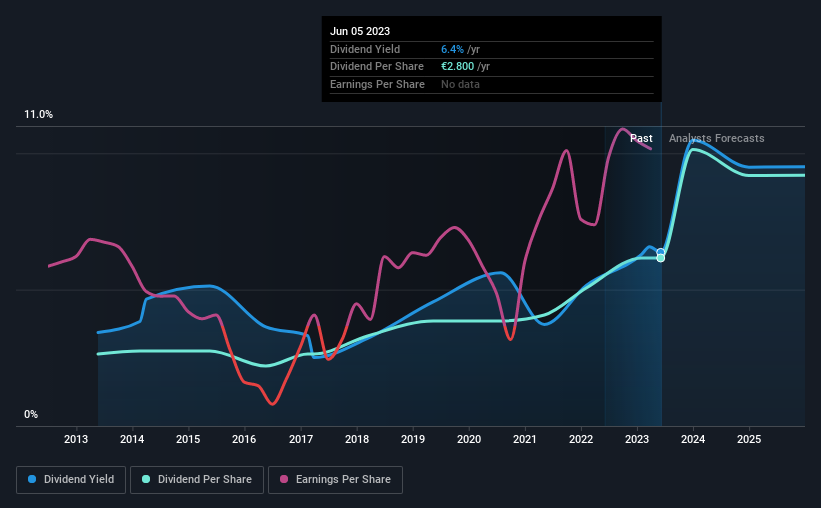The height and width of the screenshot is (508, 821).
Task: Click the Analysts Forecasts label
Action: coord(717,138)
